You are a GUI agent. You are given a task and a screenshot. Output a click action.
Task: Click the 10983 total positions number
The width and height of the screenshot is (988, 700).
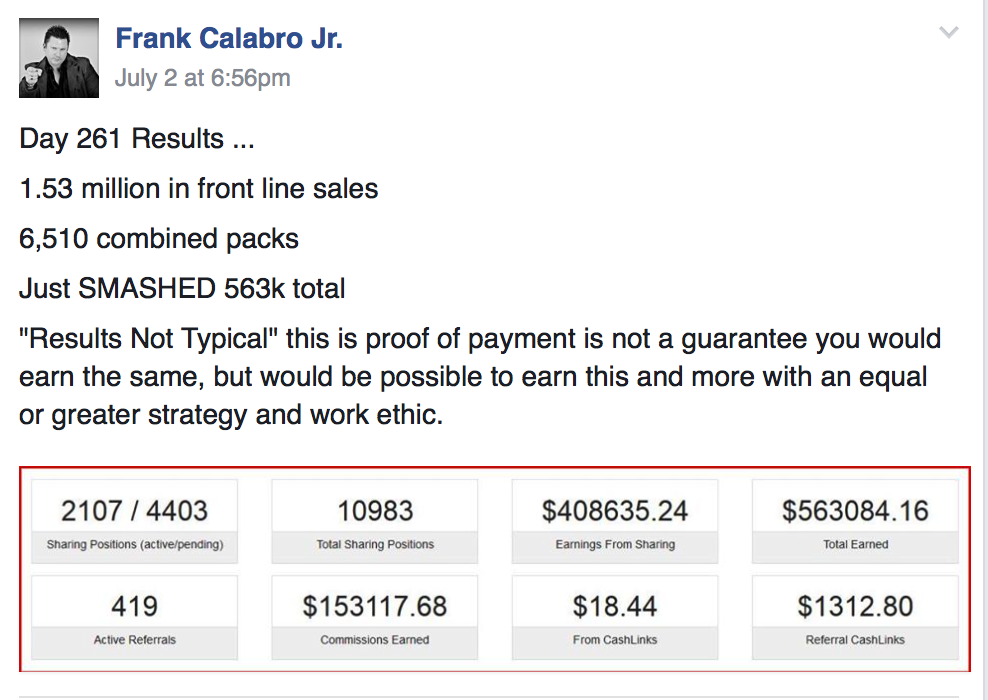tap(375, 511)
